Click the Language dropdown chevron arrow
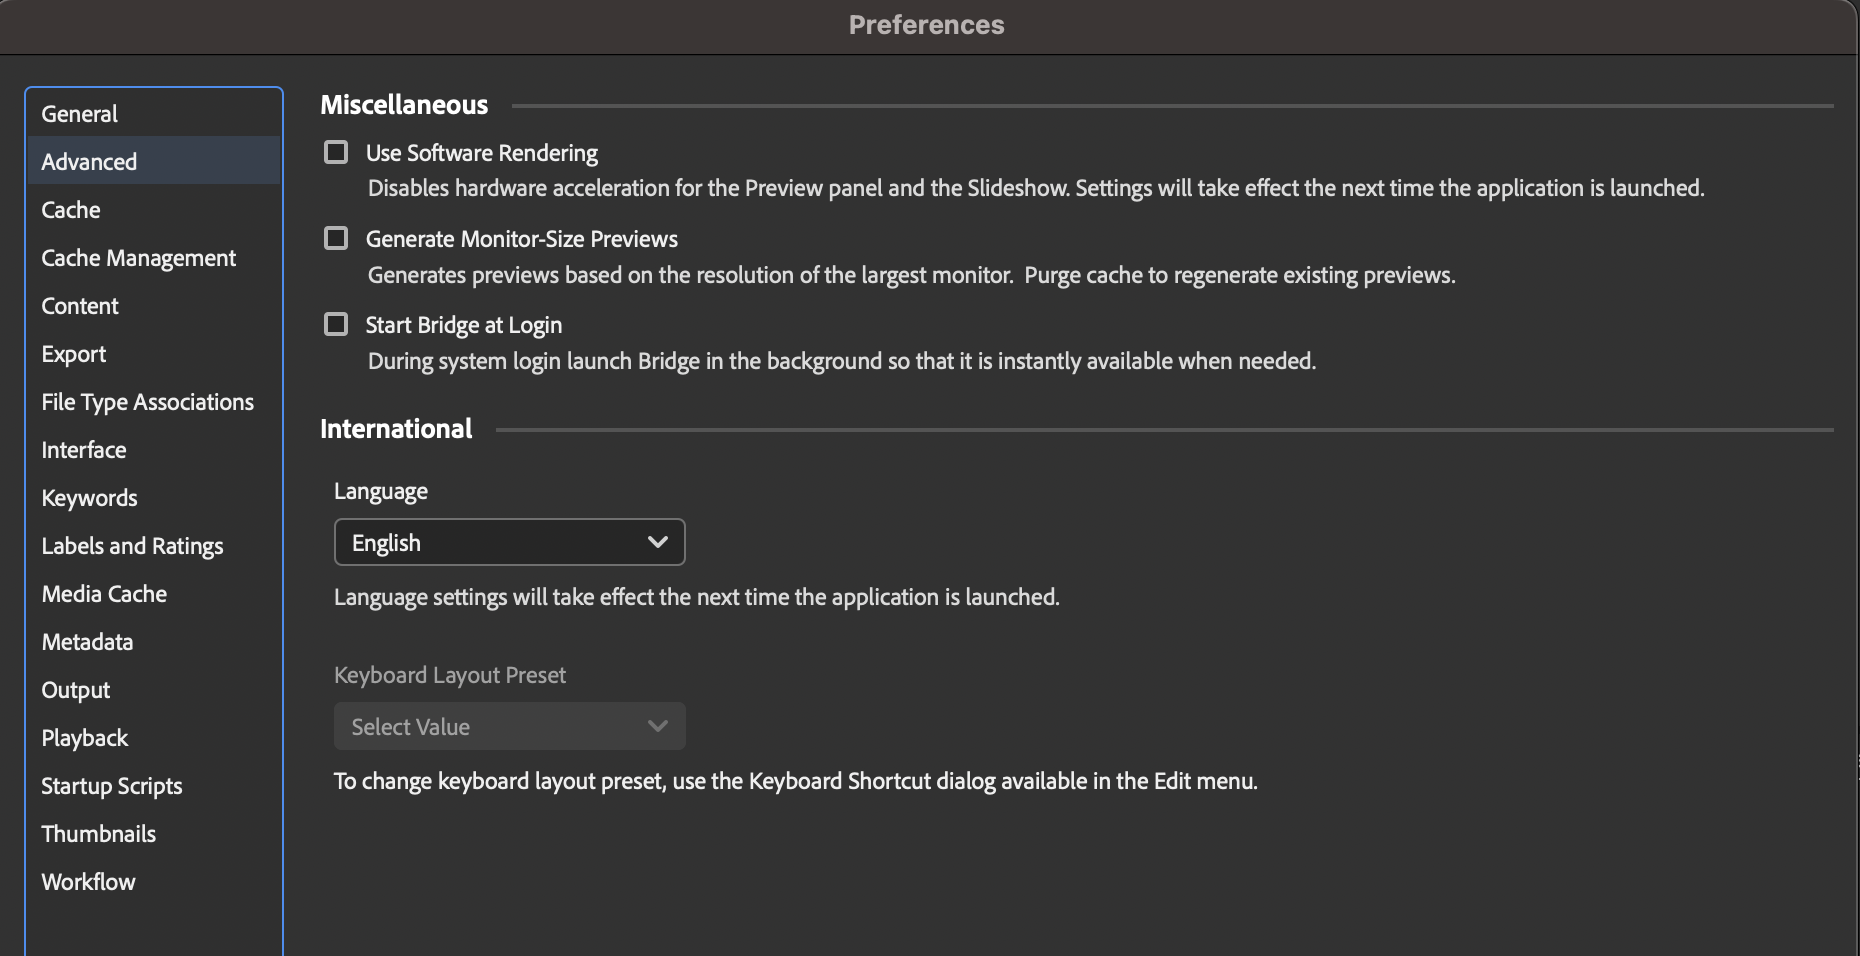Image resolution: width=1860 pixels, height=956 pixels. (657, 542)
